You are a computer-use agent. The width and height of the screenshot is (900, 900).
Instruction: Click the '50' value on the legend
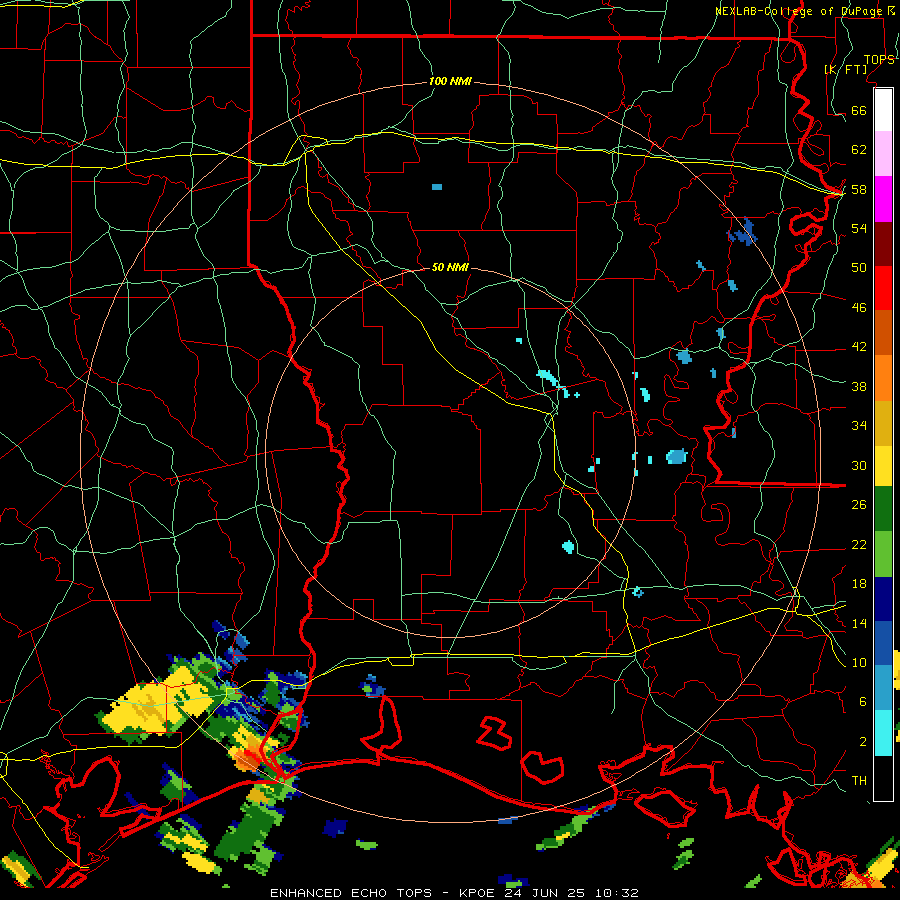point(859,268)
